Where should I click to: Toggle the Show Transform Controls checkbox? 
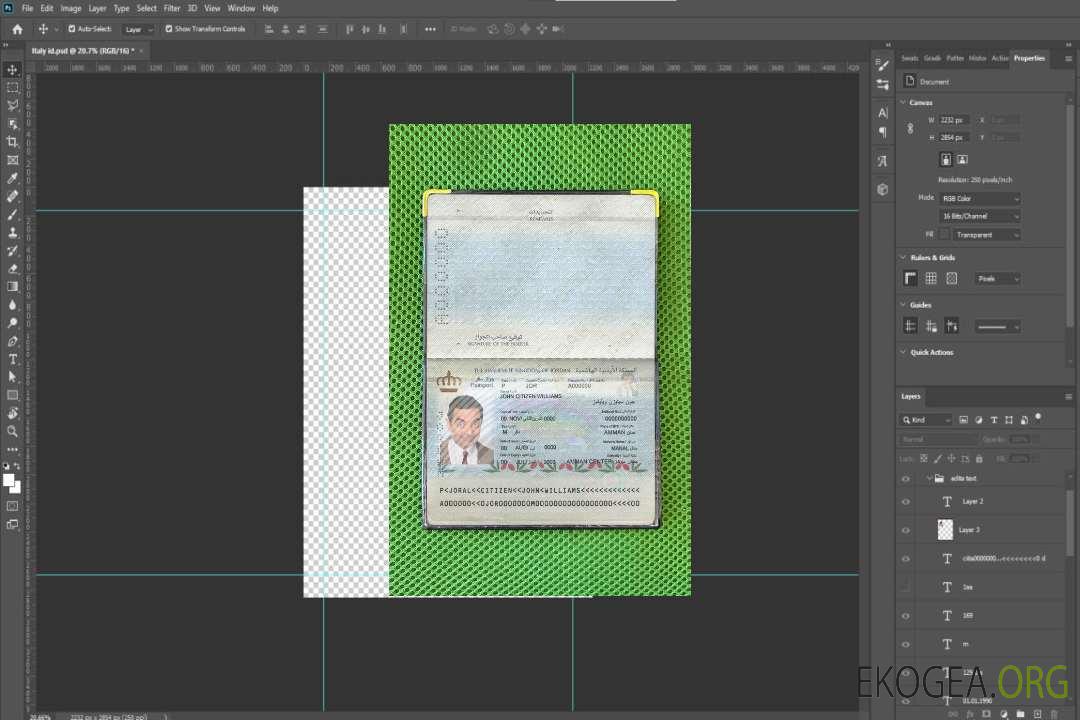tap(169, 29)
